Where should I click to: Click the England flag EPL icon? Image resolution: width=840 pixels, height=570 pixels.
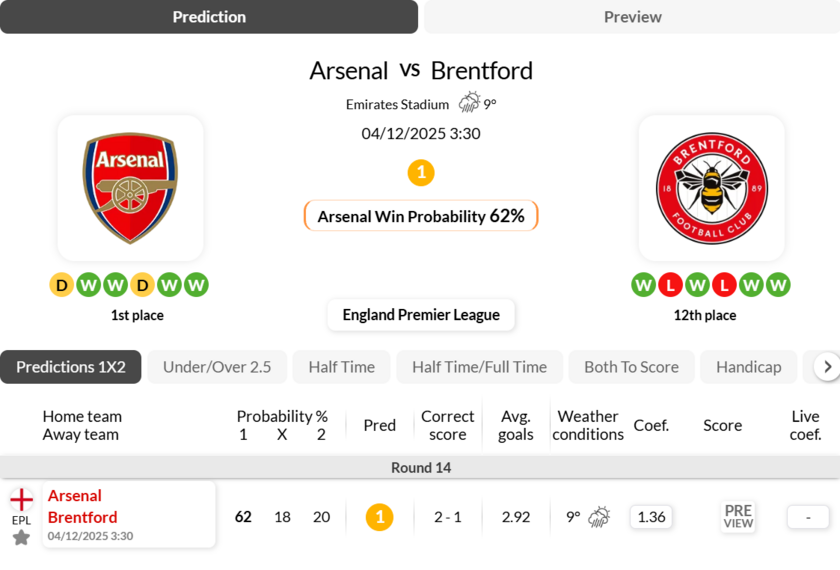pyautogui.click(x=21, y=499)
